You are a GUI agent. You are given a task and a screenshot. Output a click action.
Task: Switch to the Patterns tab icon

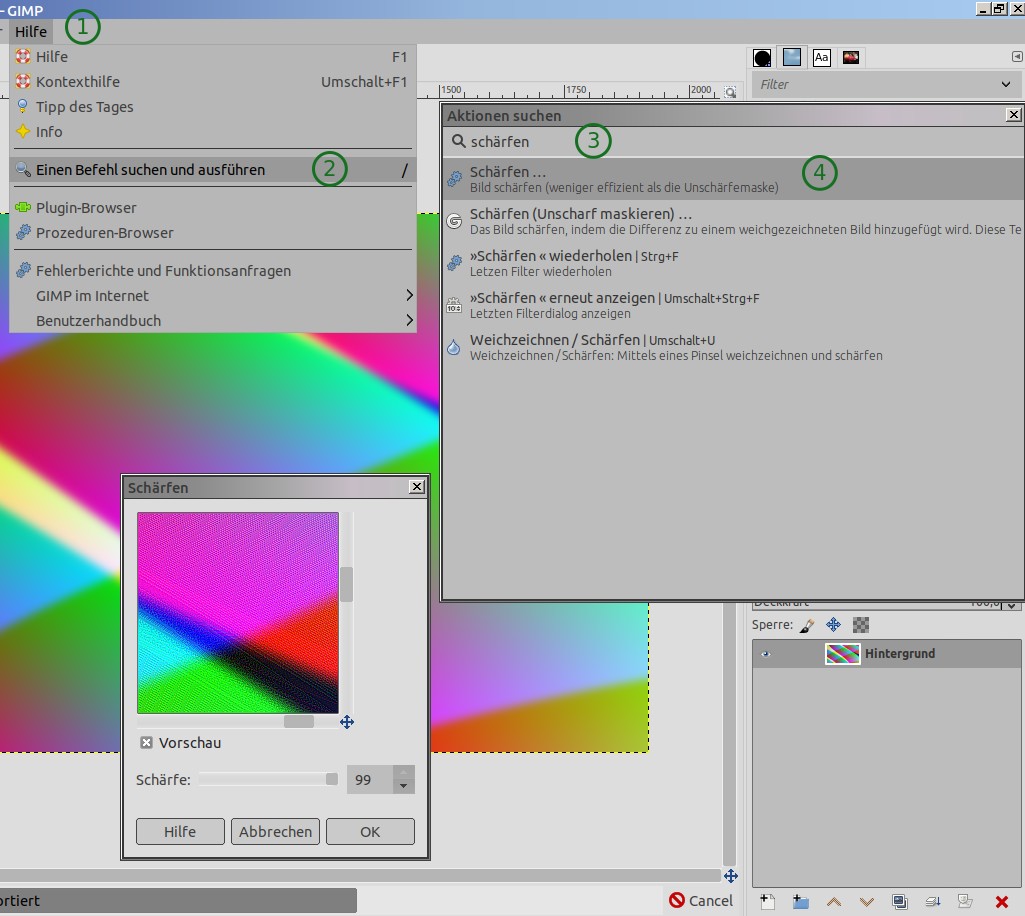[792, 58]
